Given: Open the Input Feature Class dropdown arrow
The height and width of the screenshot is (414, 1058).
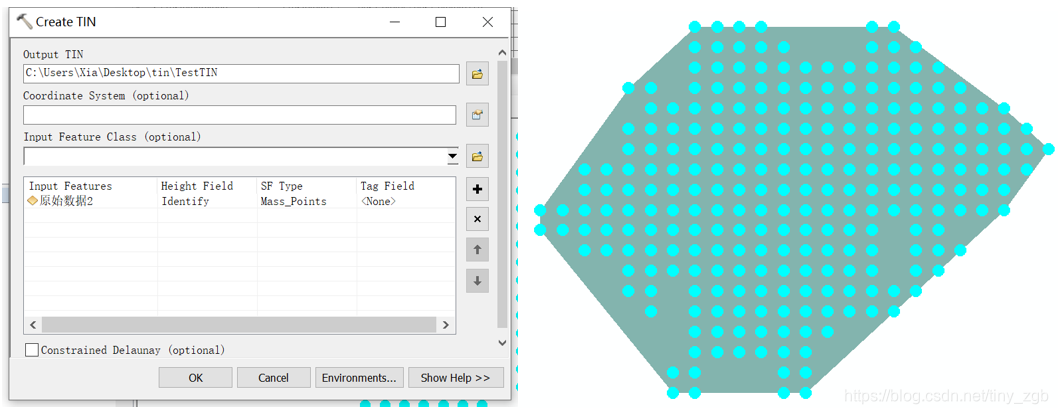Looking at the screenshot, I should pyautogui.click(x=452, y=156).
